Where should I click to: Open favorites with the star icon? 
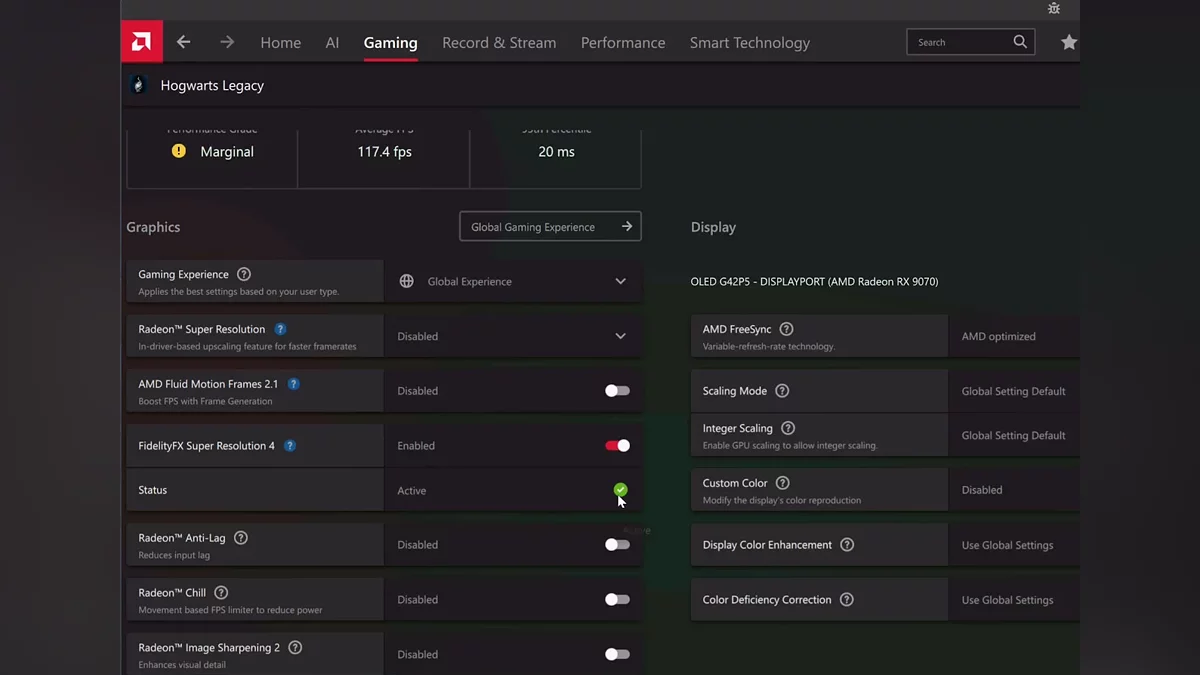(1069, 42)
